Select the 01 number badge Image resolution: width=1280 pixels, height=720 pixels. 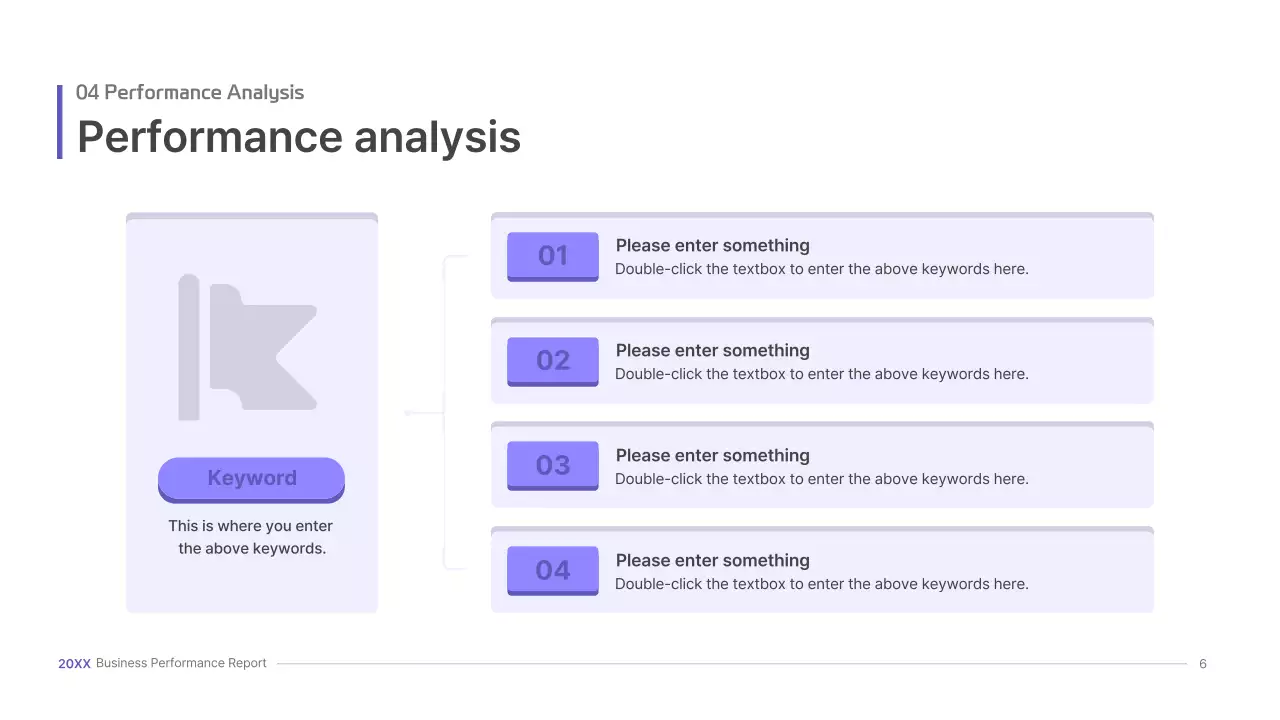pos(553,256)
